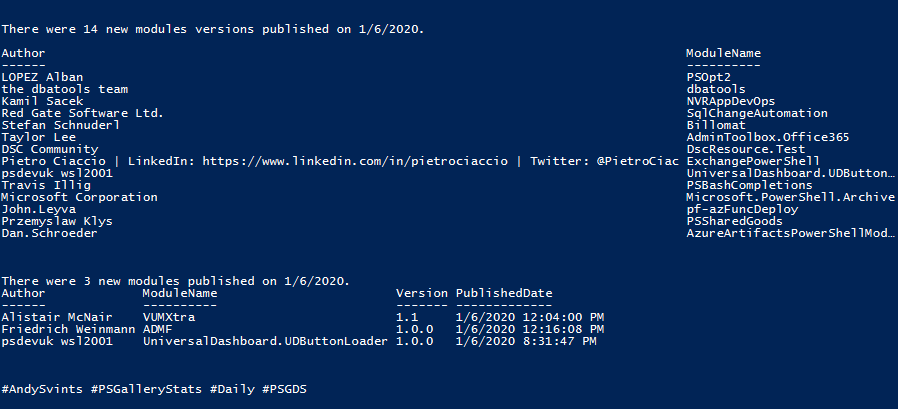
Task: Click the PSOpt2 module name
Action: 708,77
